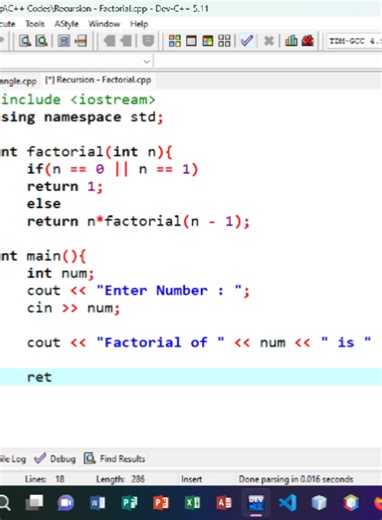Click the 'return 1;' code line
382x520 pixels.
(x=65, y=186)
